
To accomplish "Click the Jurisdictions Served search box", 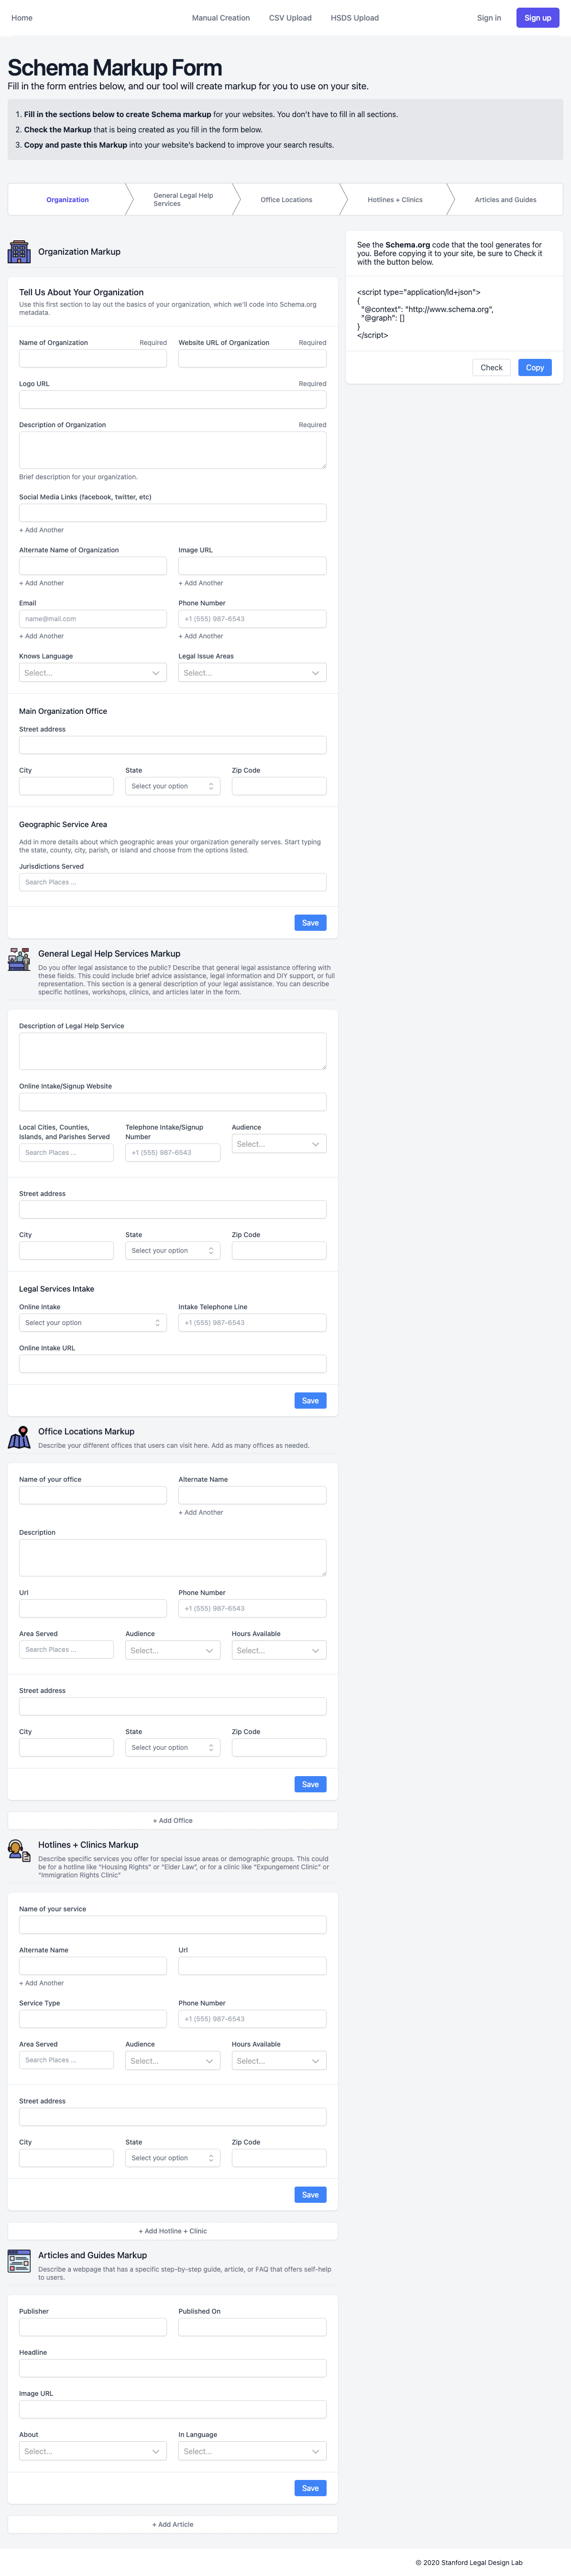I will (x=173, y=882).
